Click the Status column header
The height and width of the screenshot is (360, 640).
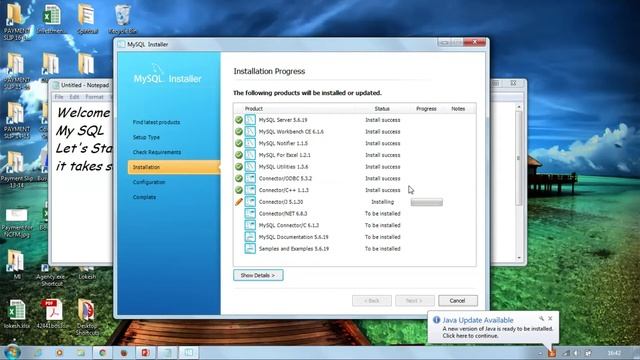(382, 109)
